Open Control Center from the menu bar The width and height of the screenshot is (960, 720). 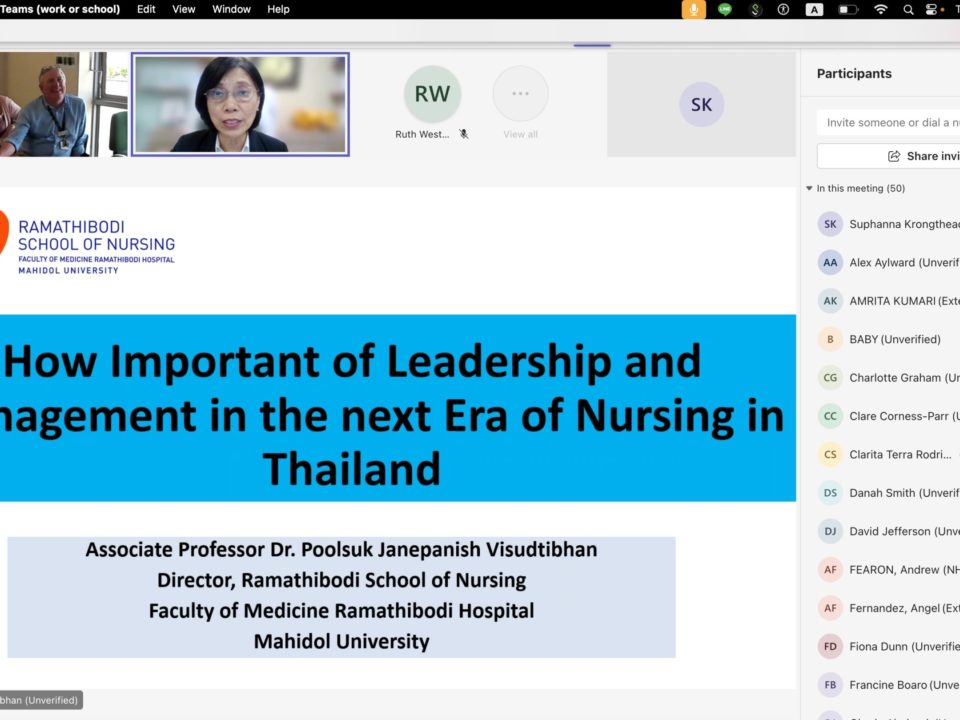pos(933,9)
